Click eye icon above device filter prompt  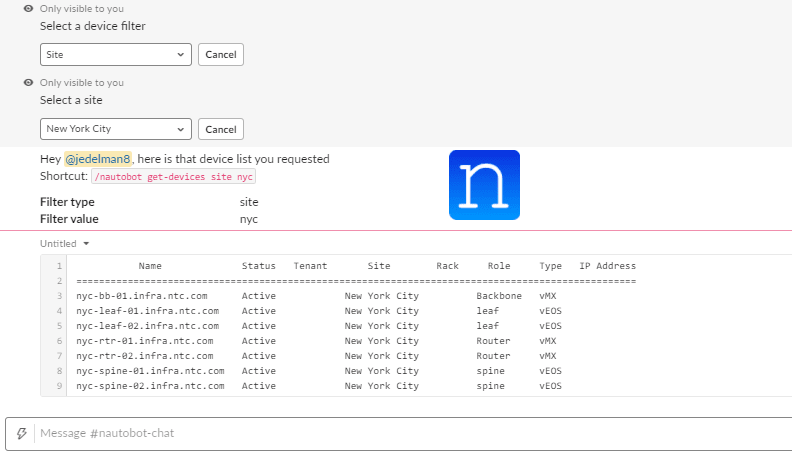29,9
